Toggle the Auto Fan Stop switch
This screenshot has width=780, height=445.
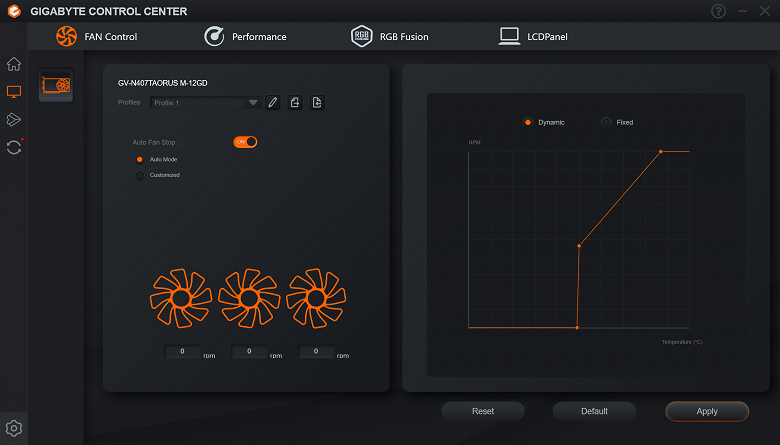tap(245, 142)
